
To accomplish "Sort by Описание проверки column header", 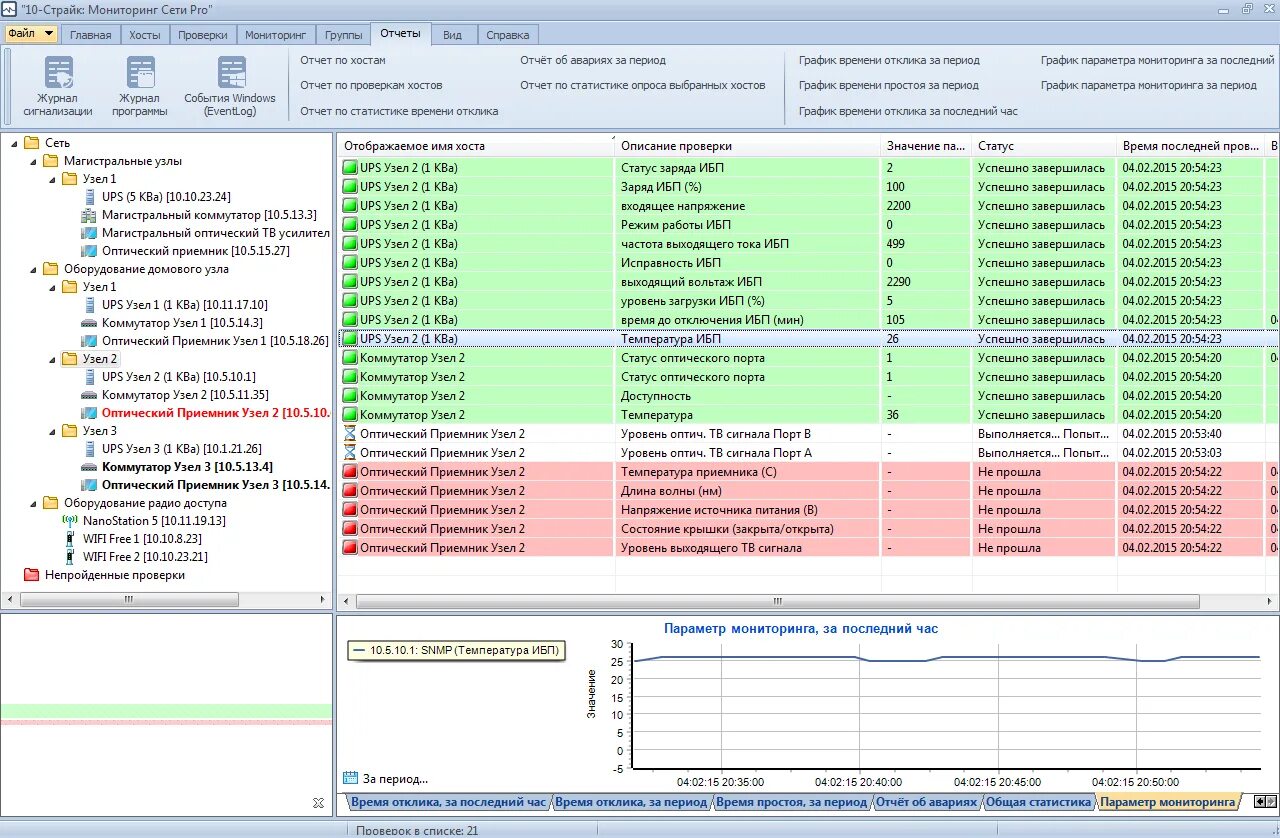I will [x=747, y=146].
